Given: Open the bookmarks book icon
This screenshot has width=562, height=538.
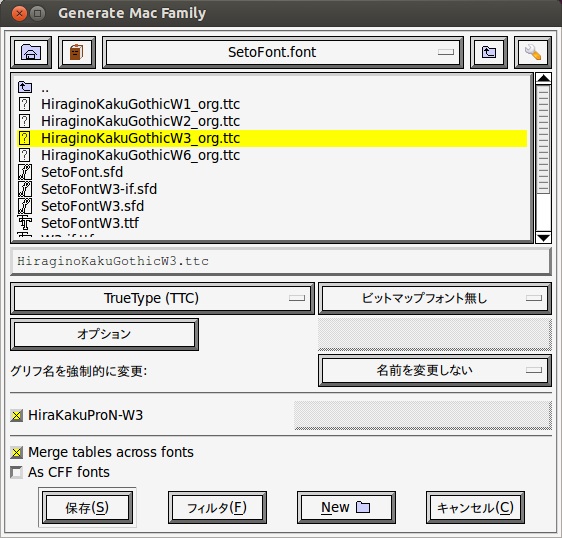Looking at the screenshot, I should point(77,52).
